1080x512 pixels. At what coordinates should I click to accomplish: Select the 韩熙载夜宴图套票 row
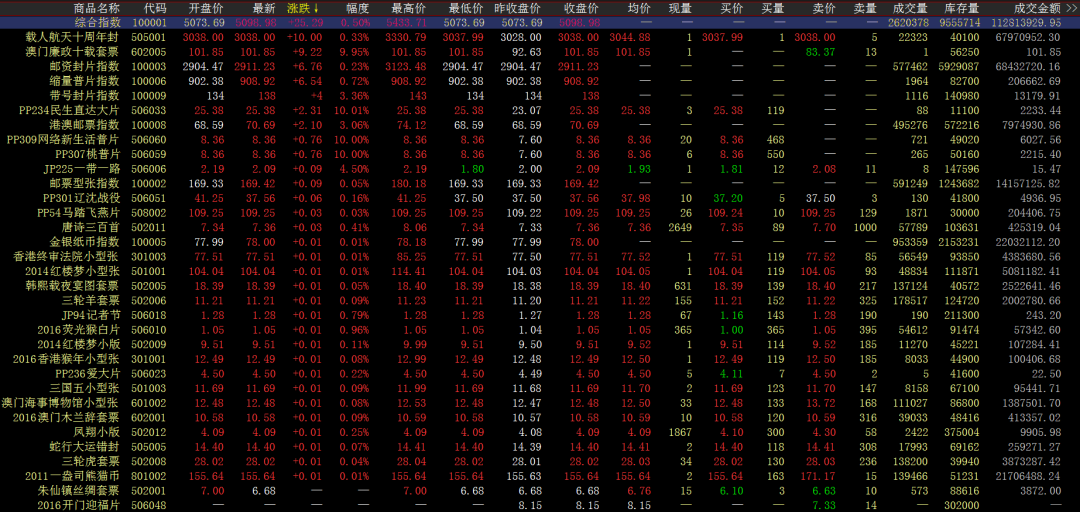(x=540, y=285)
